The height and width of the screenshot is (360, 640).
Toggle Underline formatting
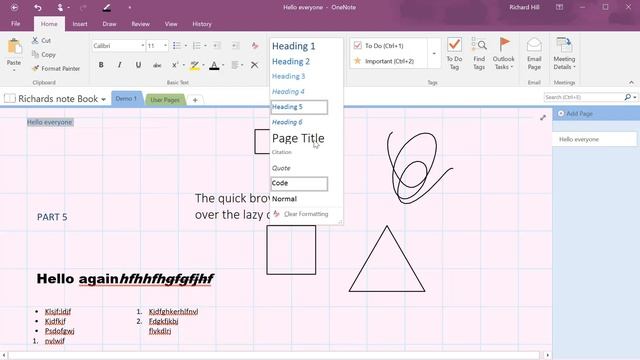coord(138,65)
